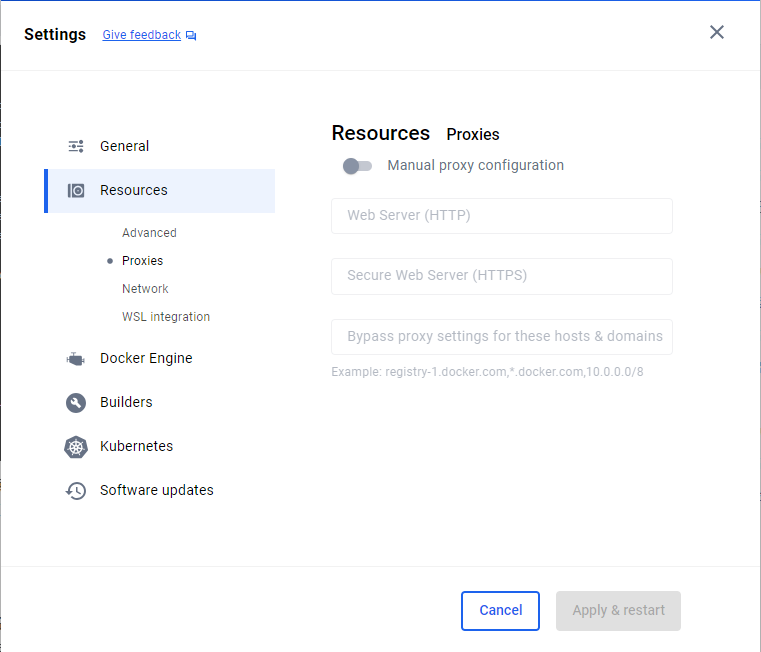Click the Secure Web Server (HTTPS) field
The width and height of the screenshot is (761, 652).
pos(502,276)
